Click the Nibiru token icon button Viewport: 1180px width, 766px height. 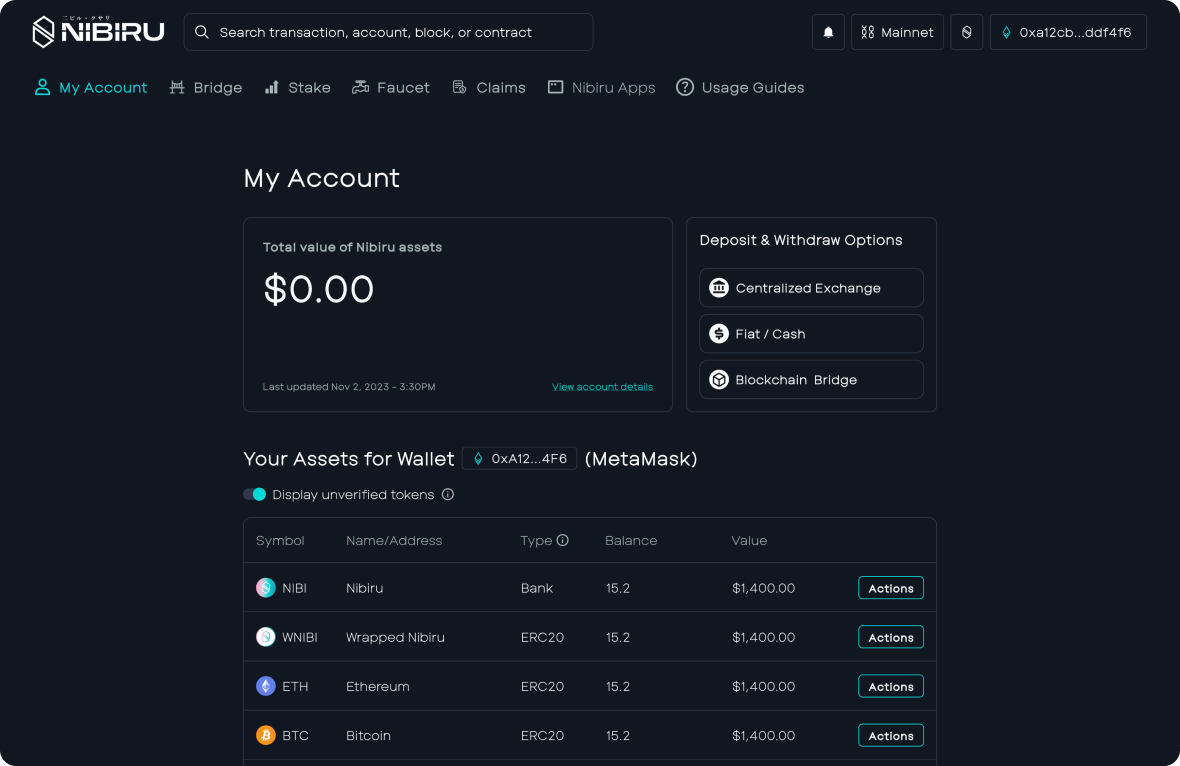click(x=966, y=32)
